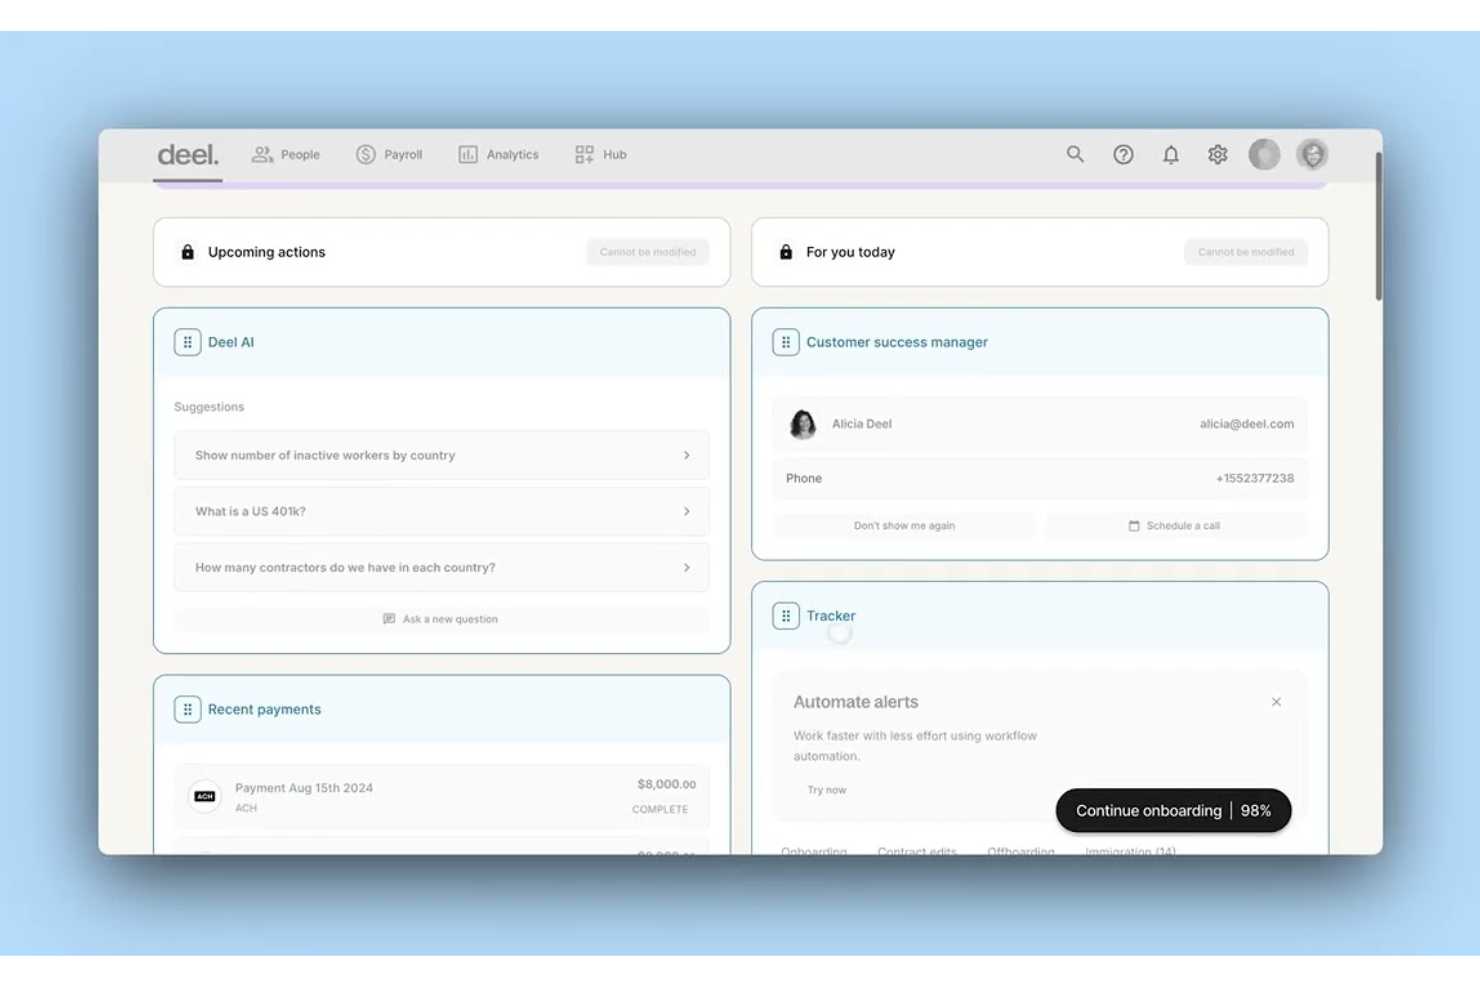
Task: Click the ACH payment icon
Action: click(205, 796)
